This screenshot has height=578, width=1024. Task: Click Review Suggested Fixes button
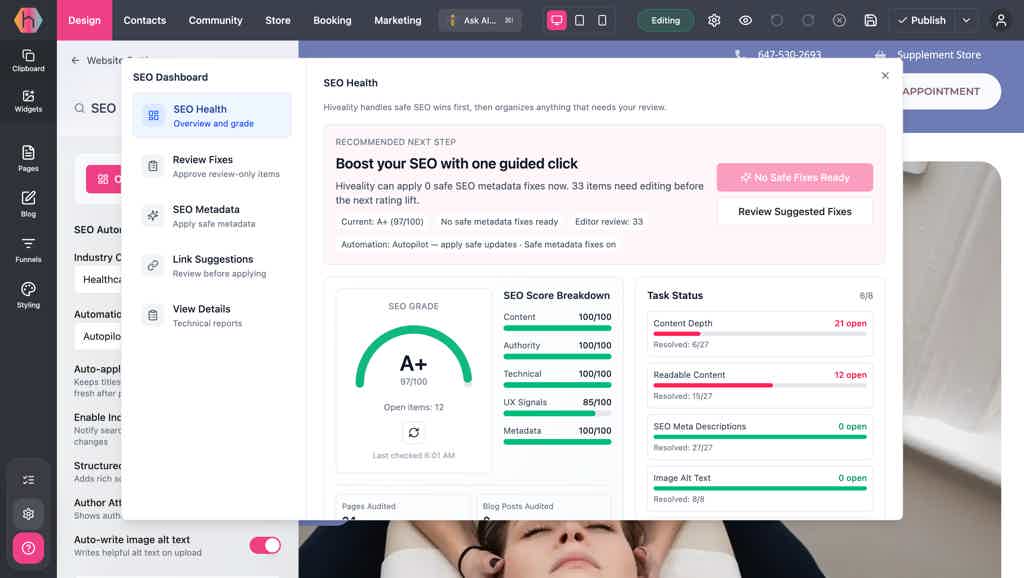pos(795,212)
